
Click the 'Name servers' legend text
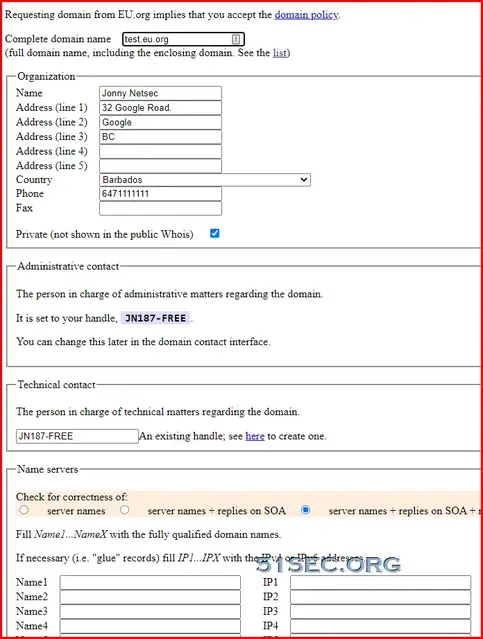point(48,469)
